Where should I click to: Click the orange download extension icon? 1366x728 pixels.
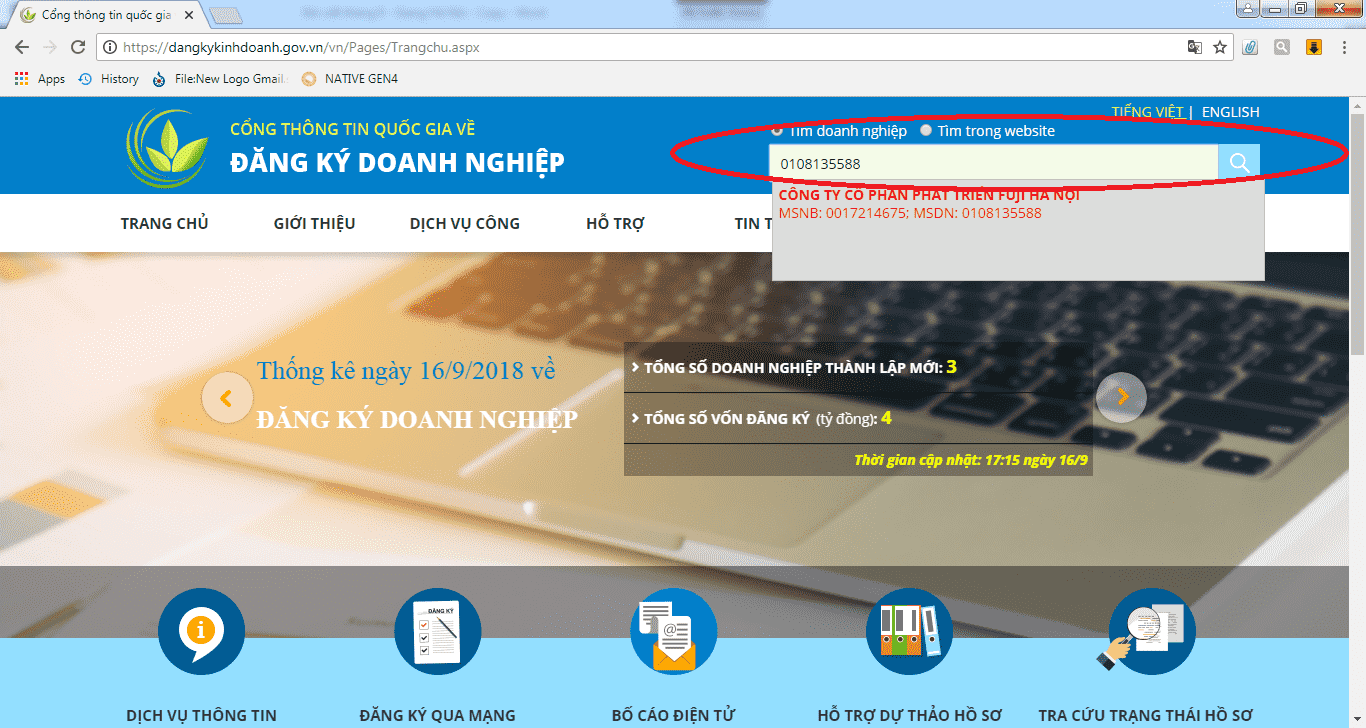click(1314, 47)
